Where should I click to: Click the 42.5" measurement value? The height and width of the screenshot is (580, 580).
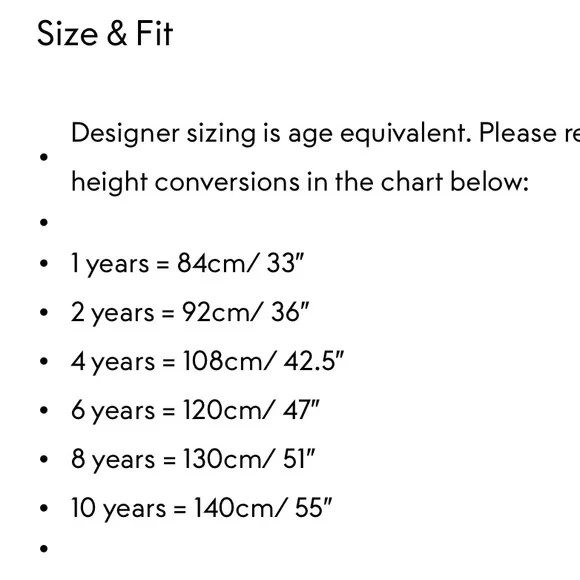point(314,361)
